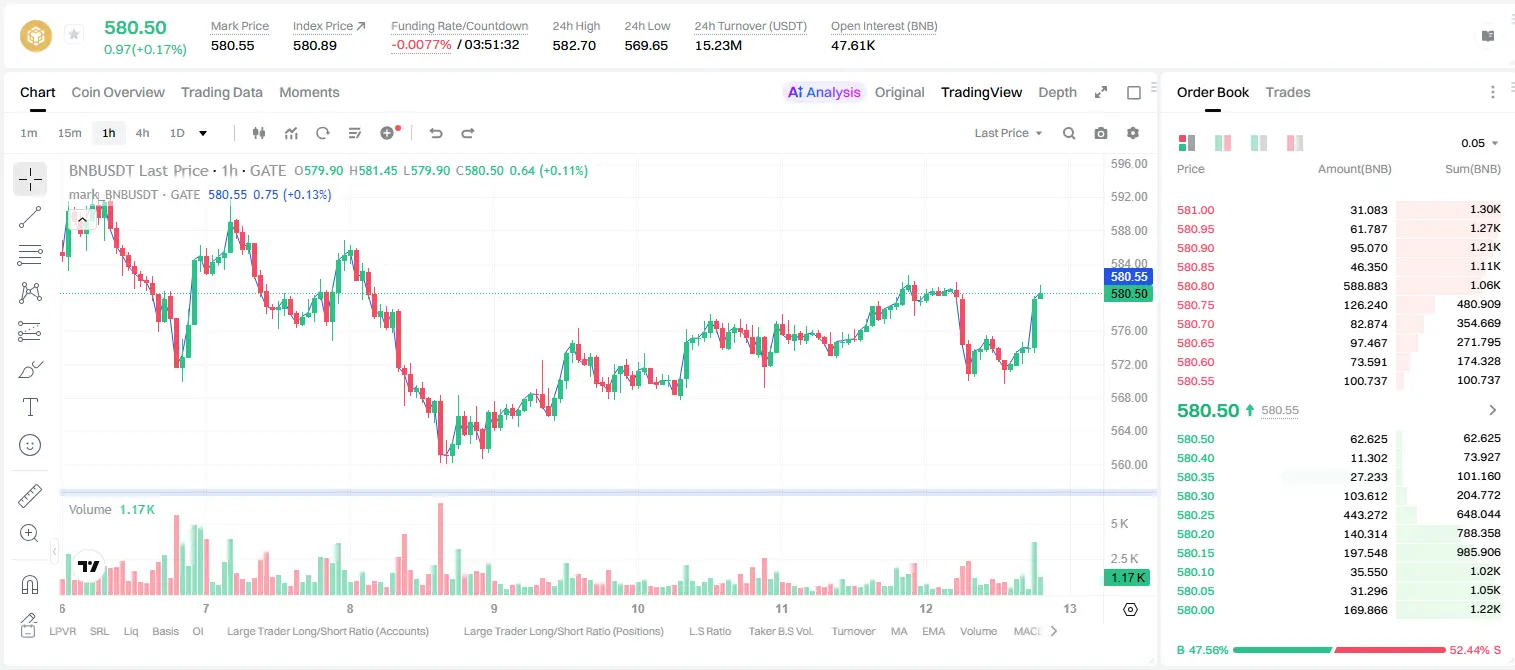Click the AI Analysis button
The height and width of the screenshot is (670, 1515).
click(824, 92)
